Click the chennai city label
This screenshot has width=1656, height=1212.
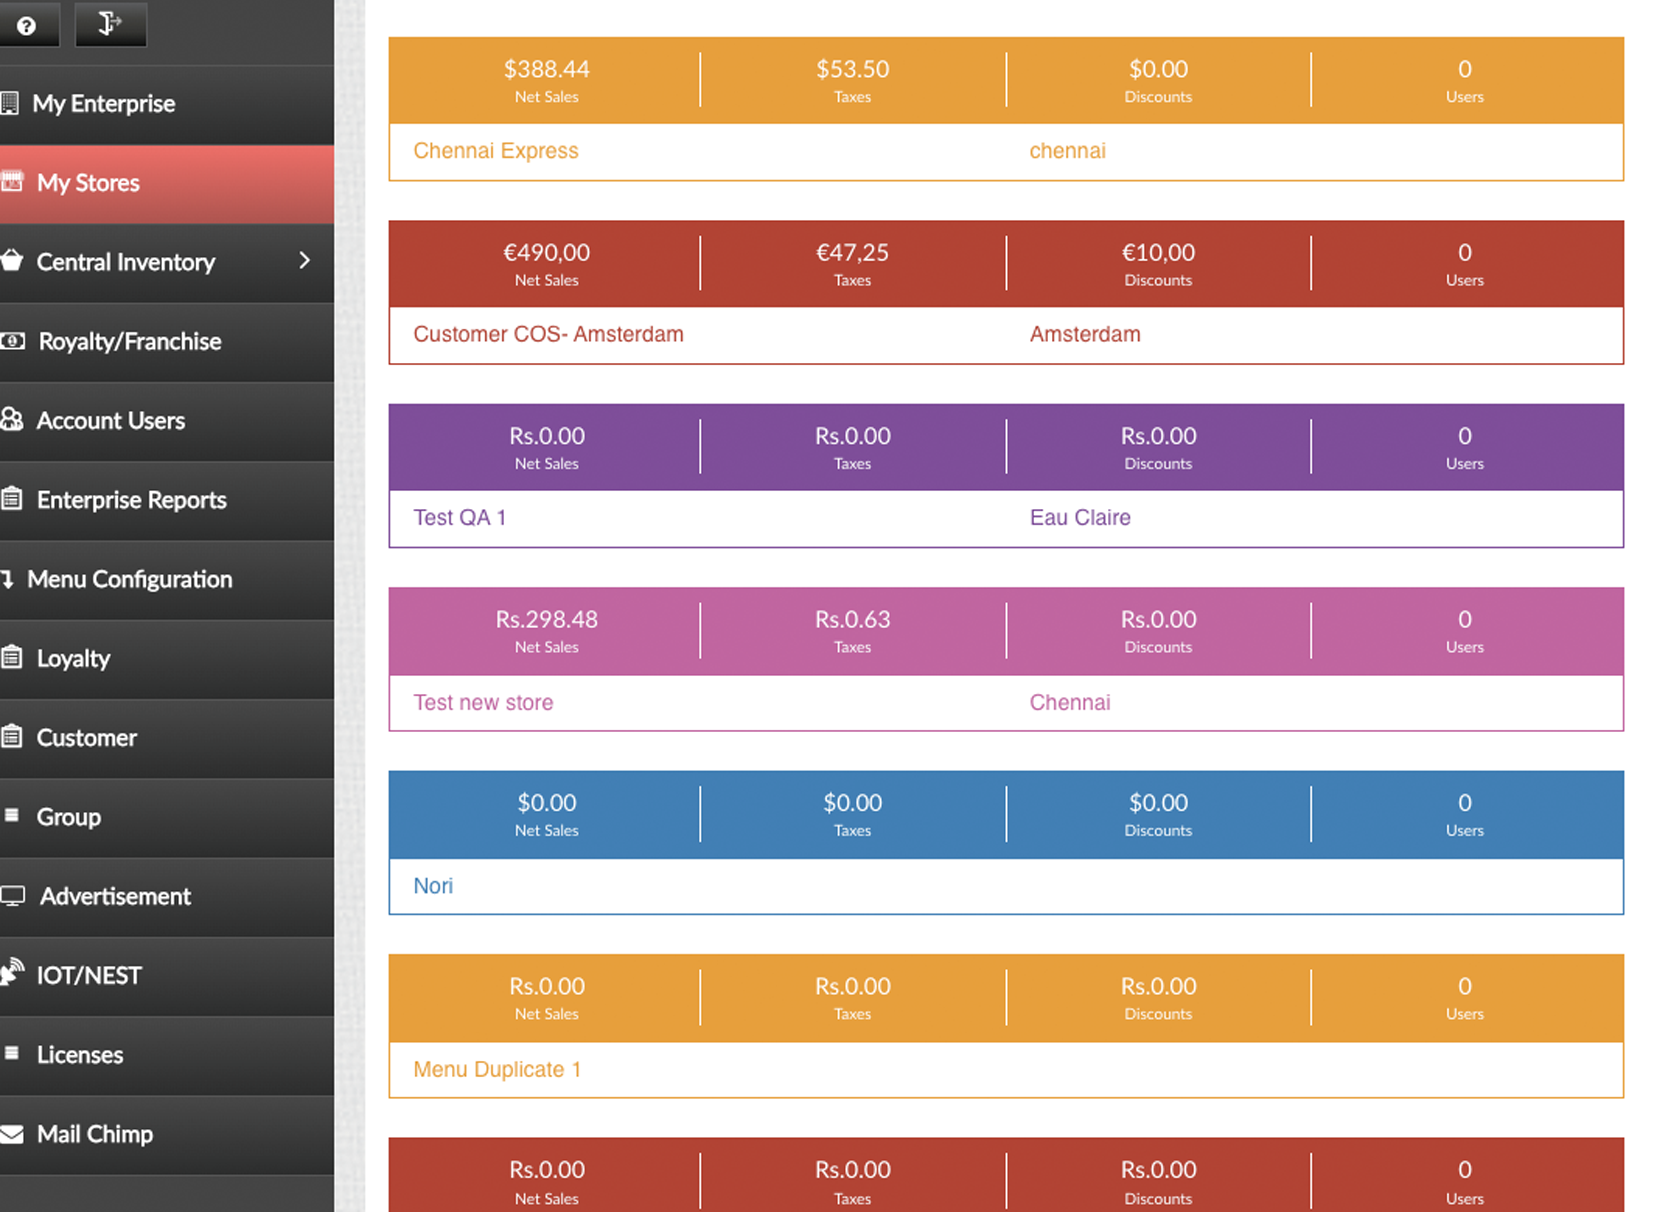pos(1067,151)
